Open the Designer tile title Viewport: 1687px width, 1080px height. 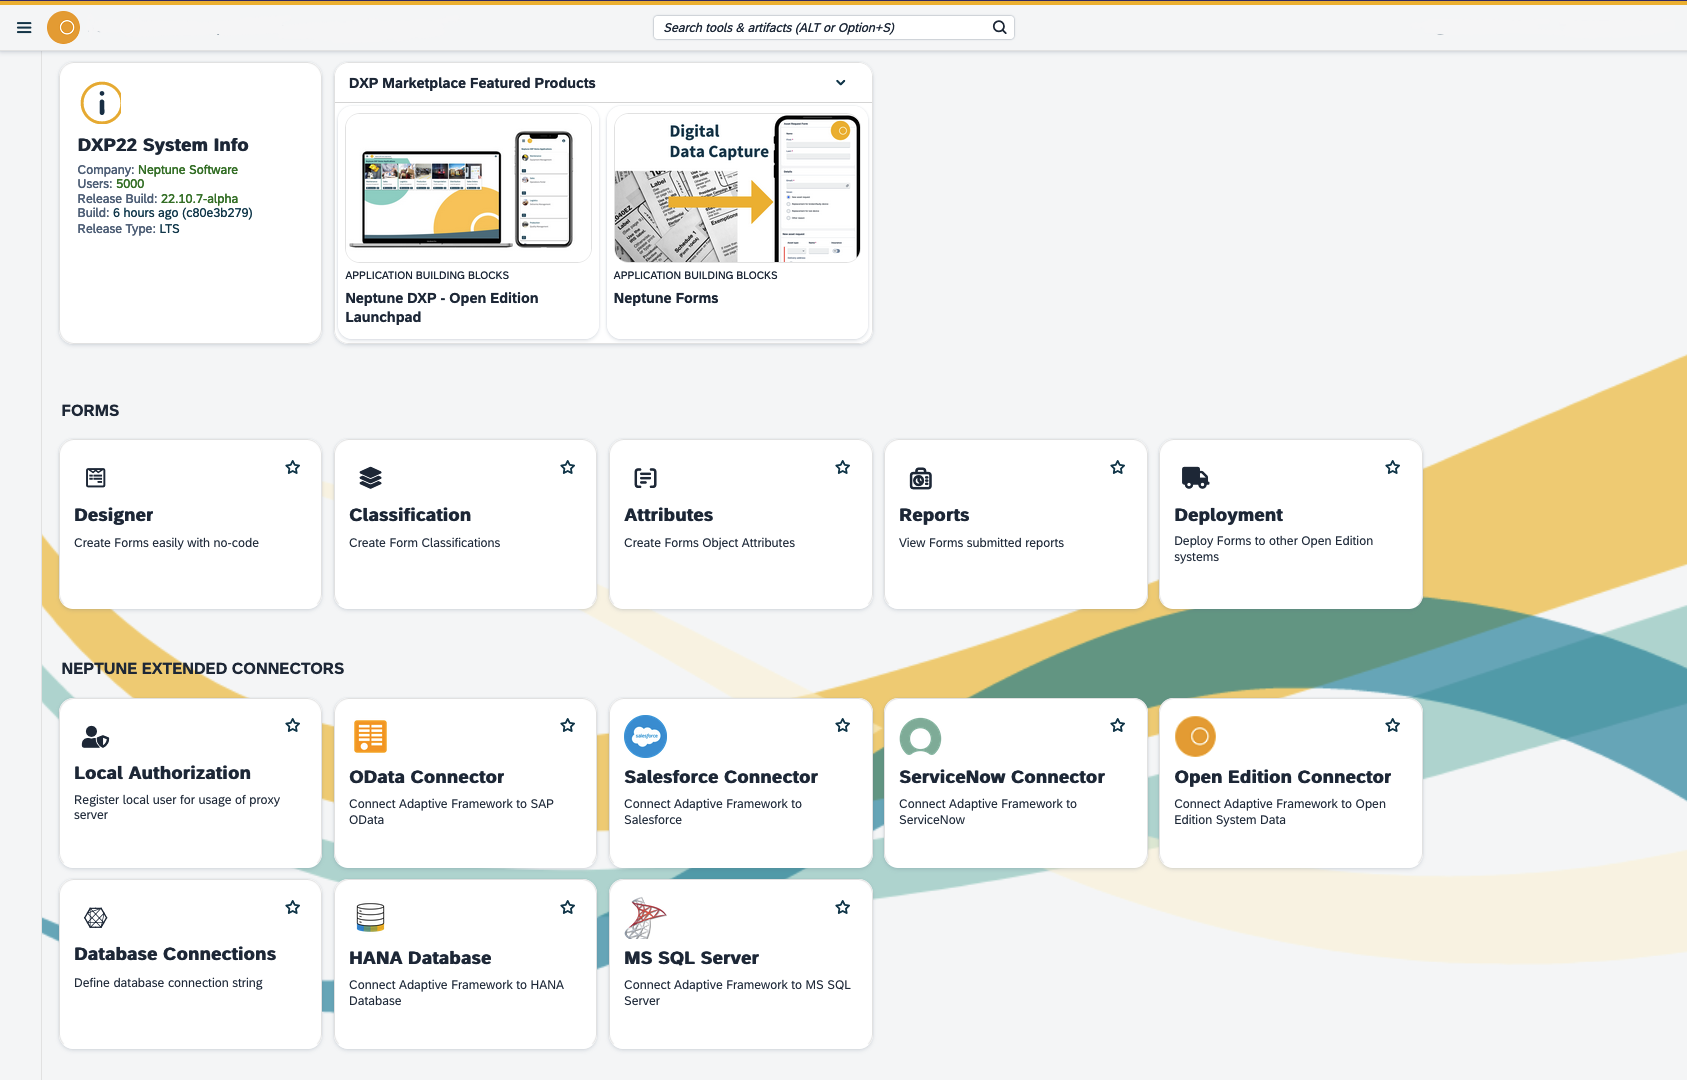pos(114,515)
